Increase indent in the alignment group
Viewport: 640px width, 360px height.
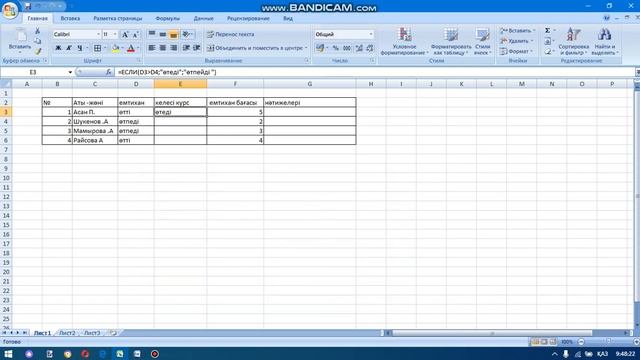(197, 48)
